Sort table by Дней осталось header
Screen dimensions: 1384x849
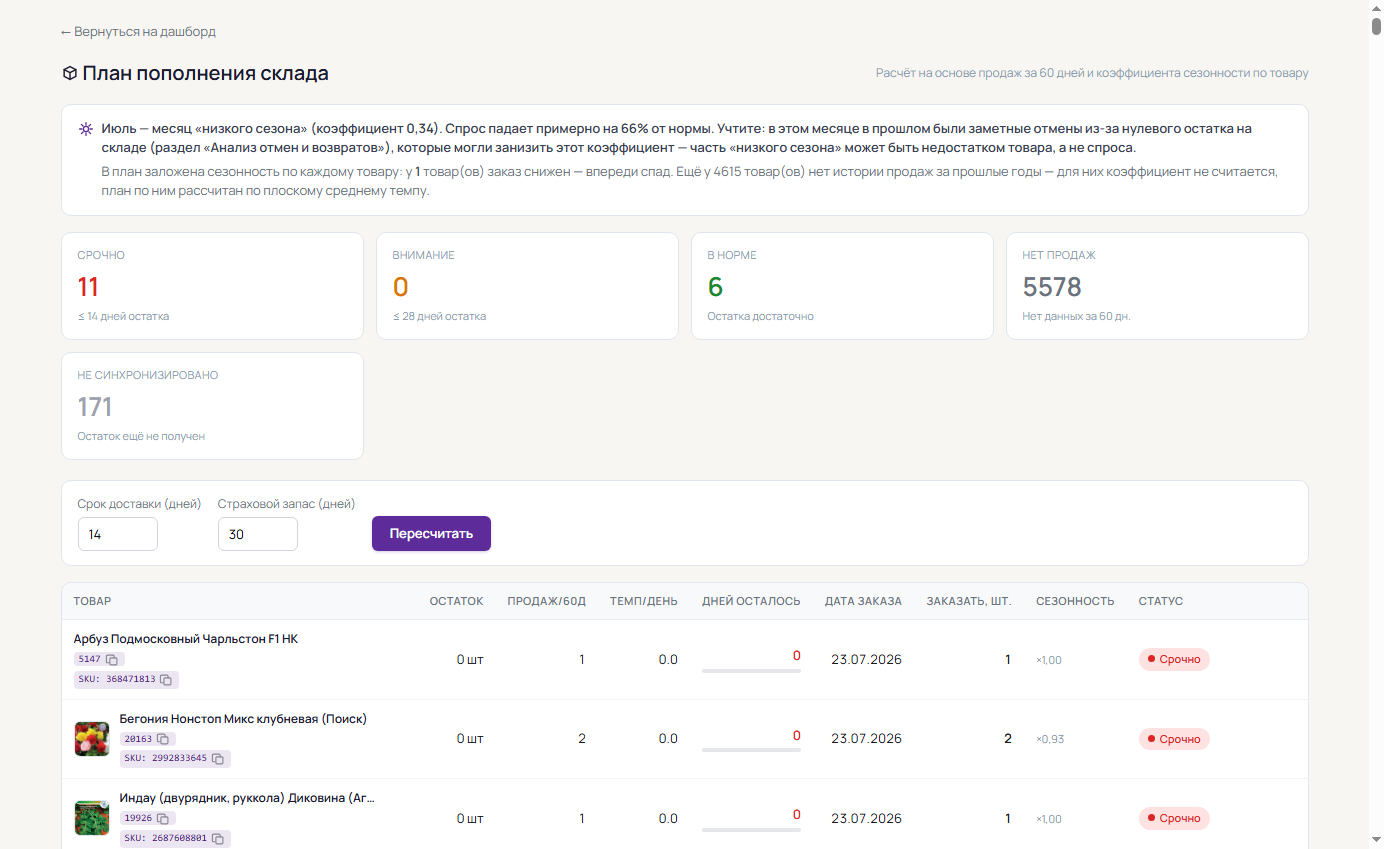[751, 601]
